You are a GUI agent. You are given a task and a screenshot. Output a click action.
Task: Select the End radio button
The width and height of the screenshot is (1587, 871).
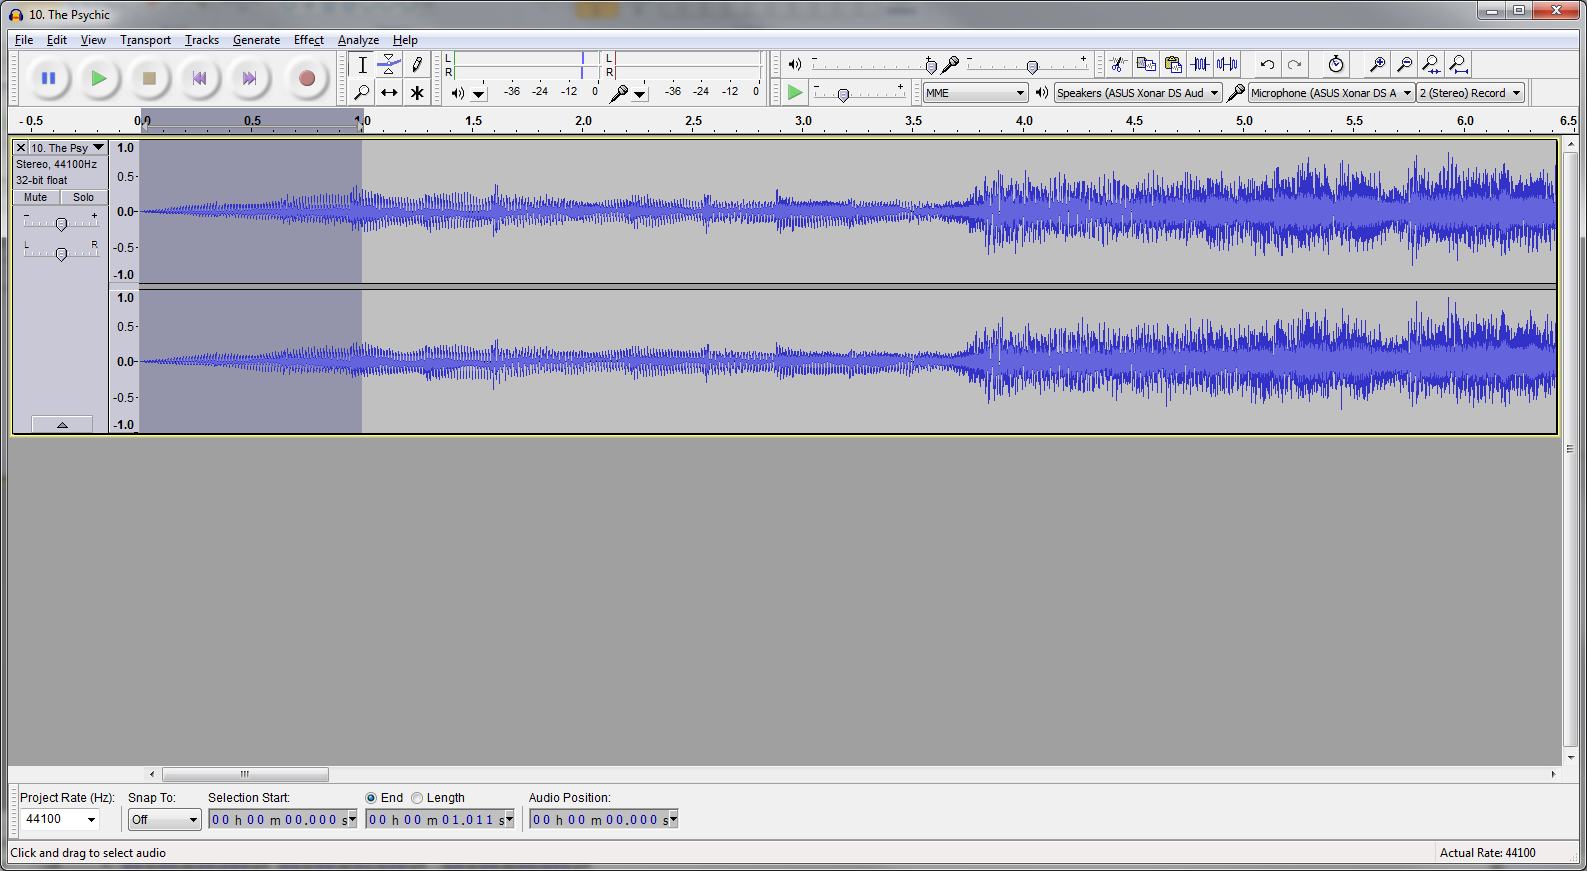(x=371, y=798)
